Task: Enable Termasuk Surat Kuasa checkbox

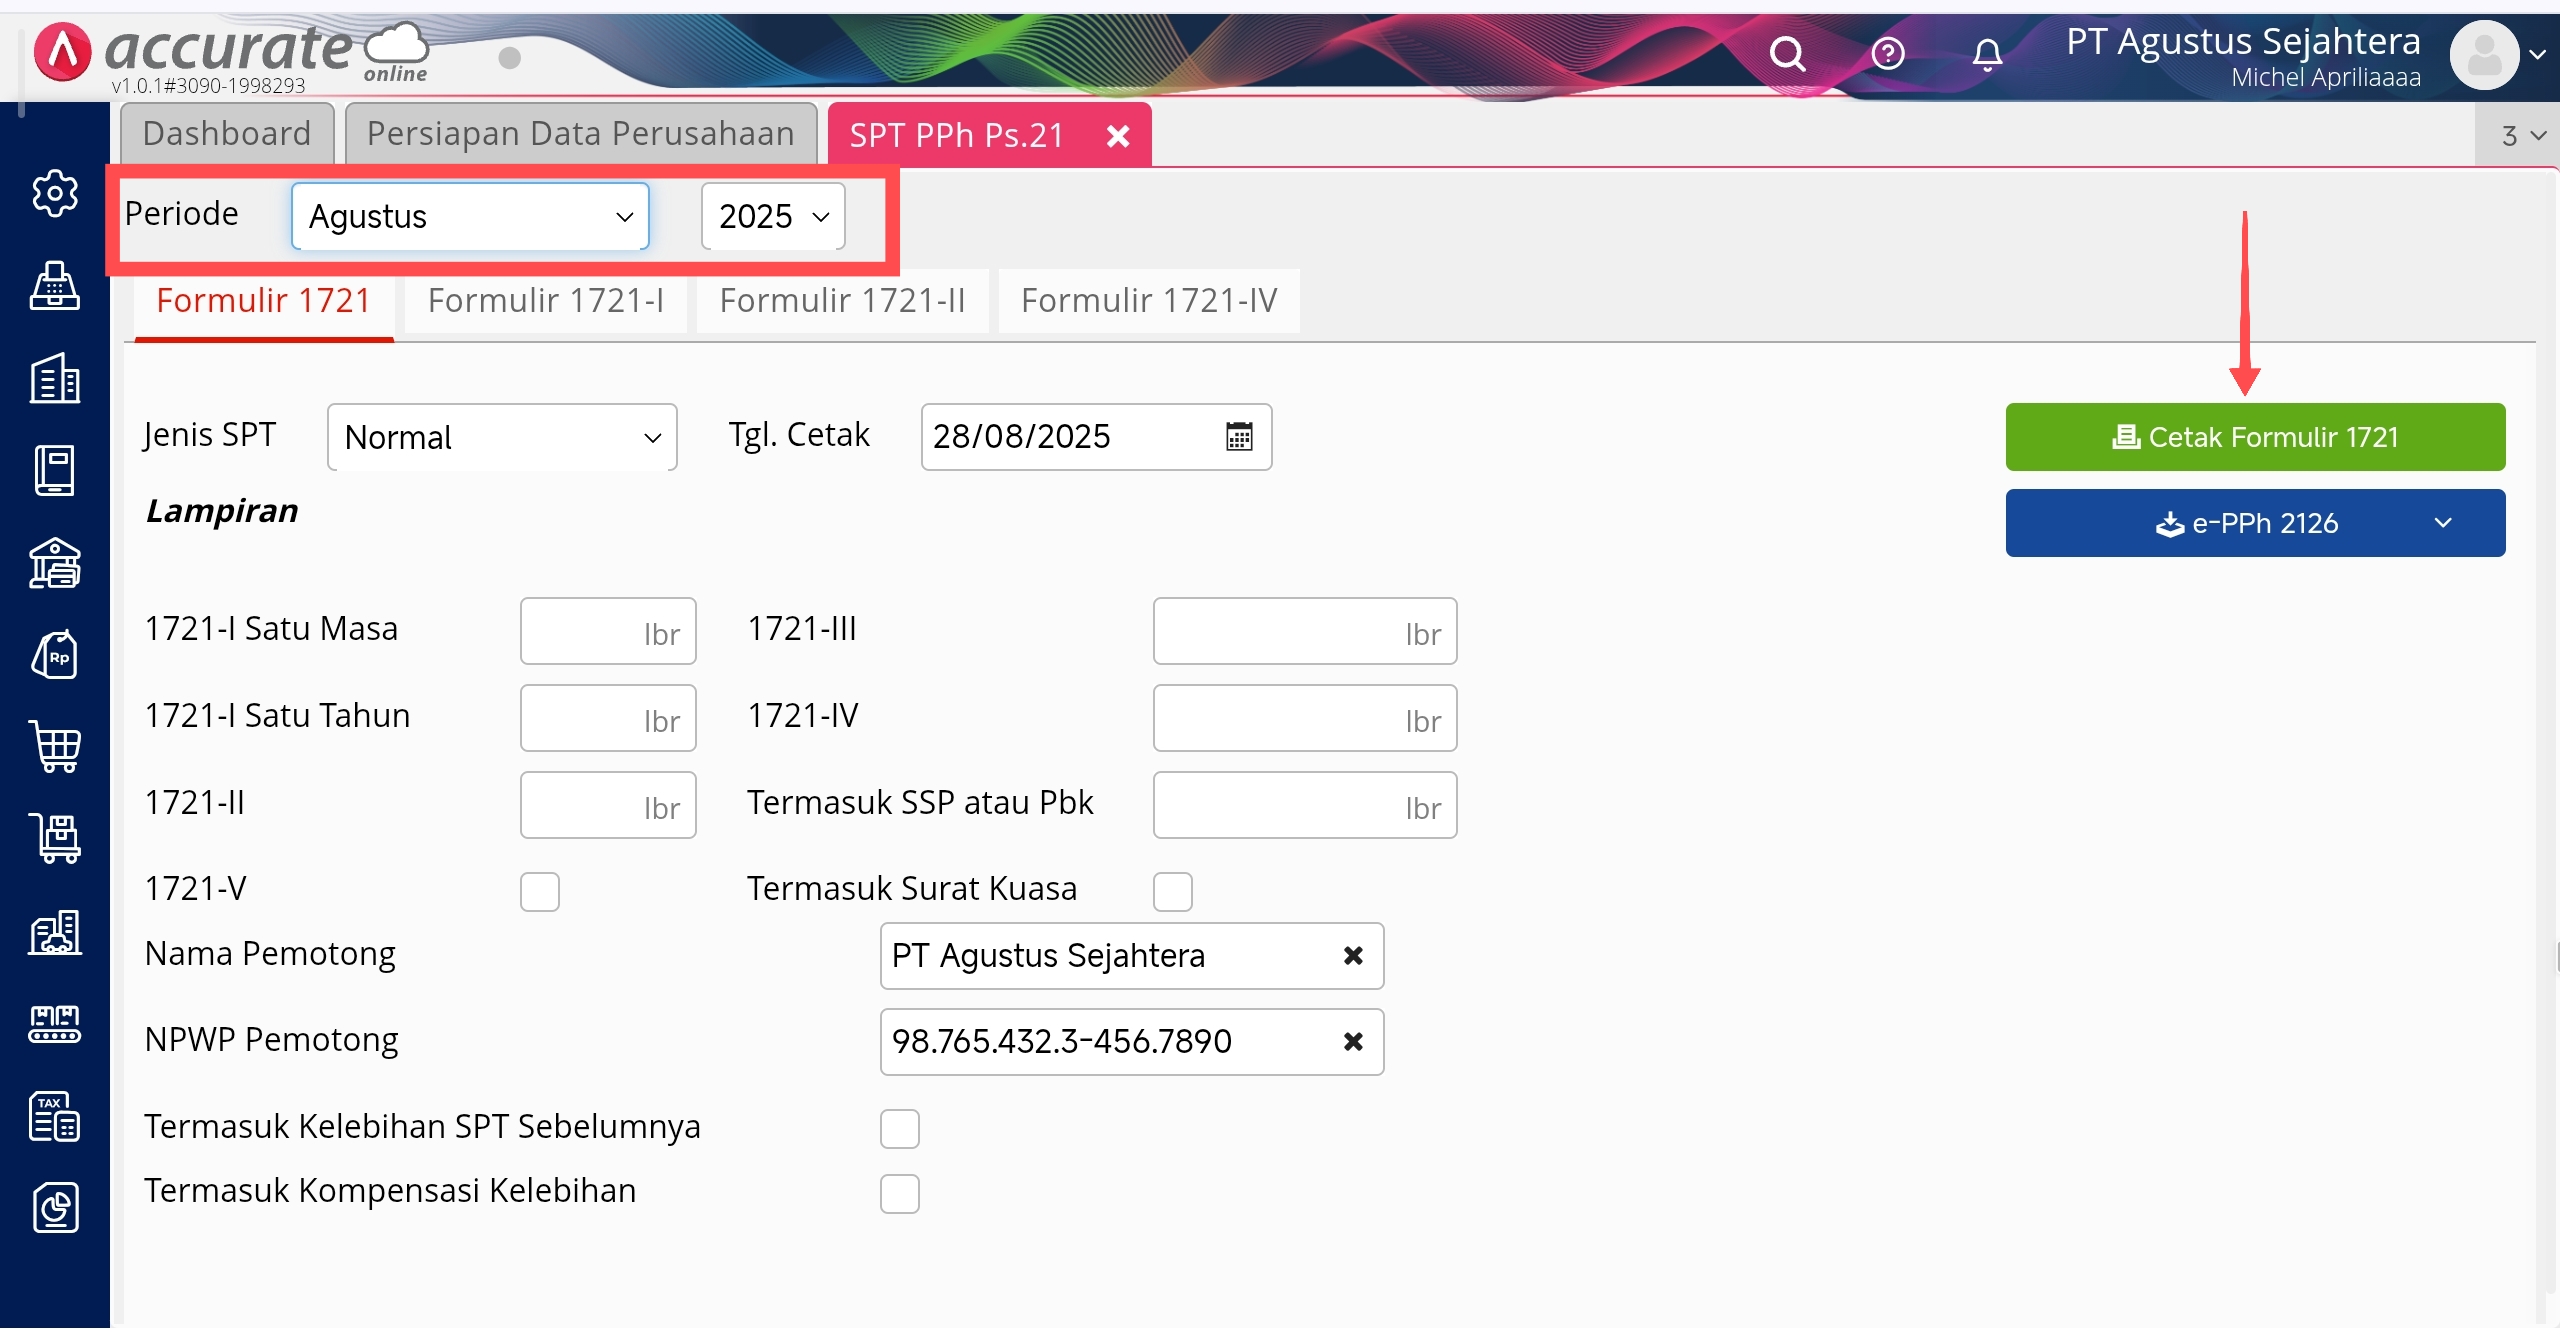Action: (1172, 891)
